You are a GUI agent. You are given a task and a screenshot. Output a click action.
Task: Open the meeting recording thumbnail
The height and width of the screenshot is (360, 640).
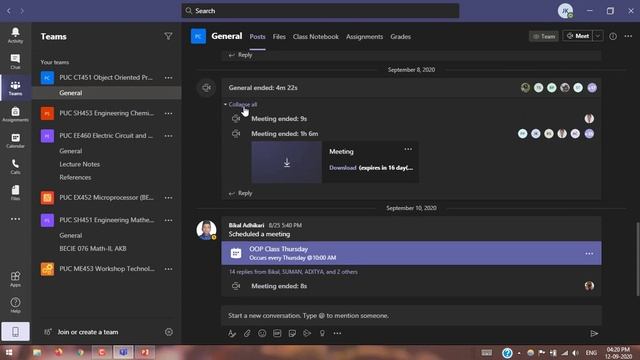287,162
